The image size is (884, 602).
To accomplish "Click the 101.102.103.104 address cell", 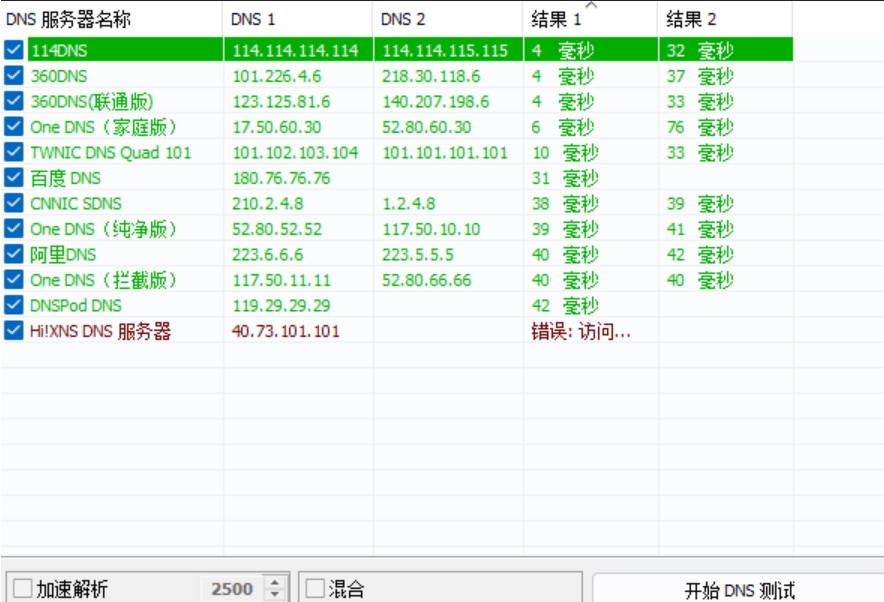I will (298, 152).
